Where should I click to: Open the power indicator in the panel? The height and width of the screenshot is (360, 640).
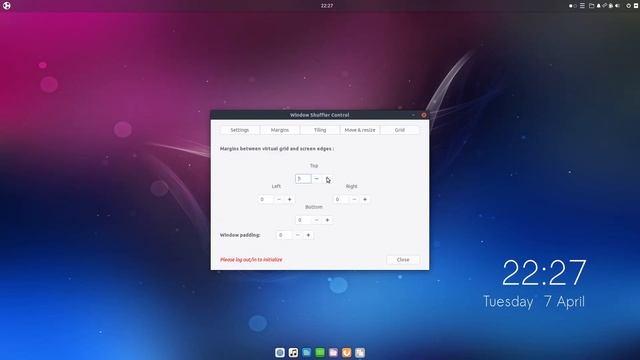click(x=629, y=6)
